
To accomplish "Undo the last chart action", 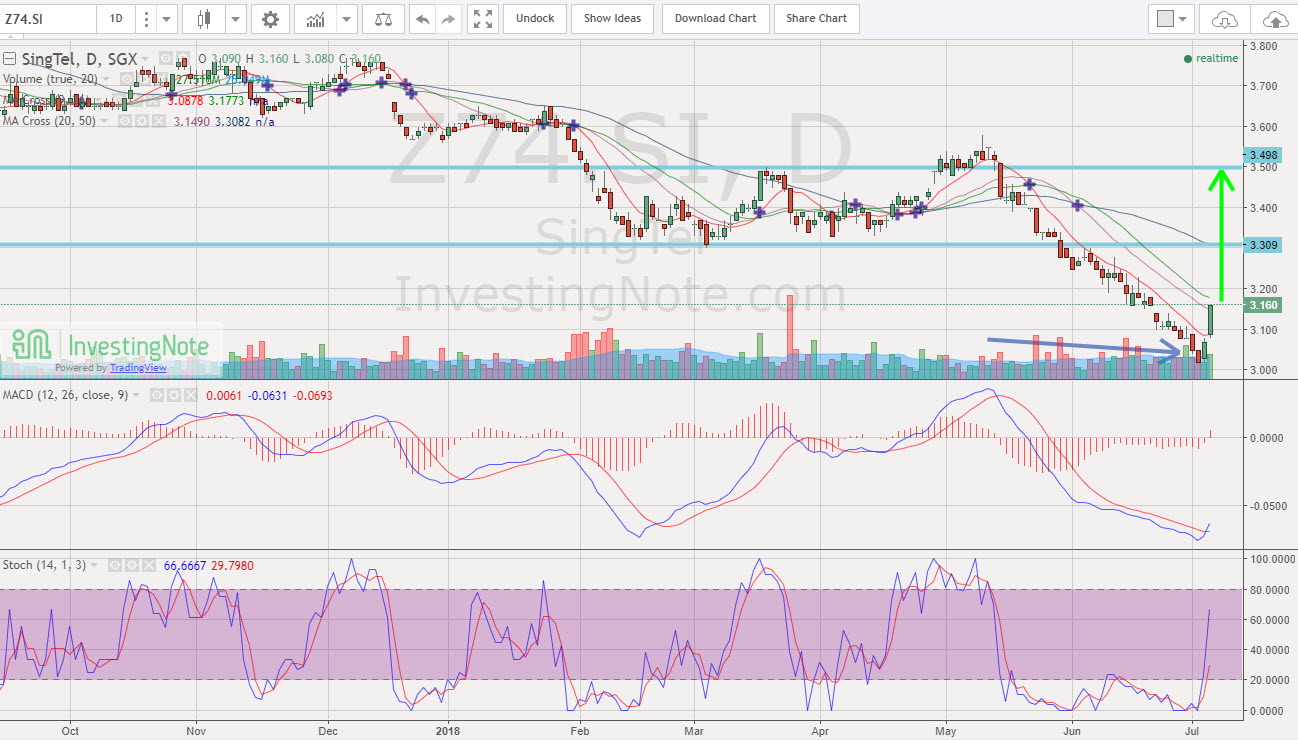I will point(423,19).
